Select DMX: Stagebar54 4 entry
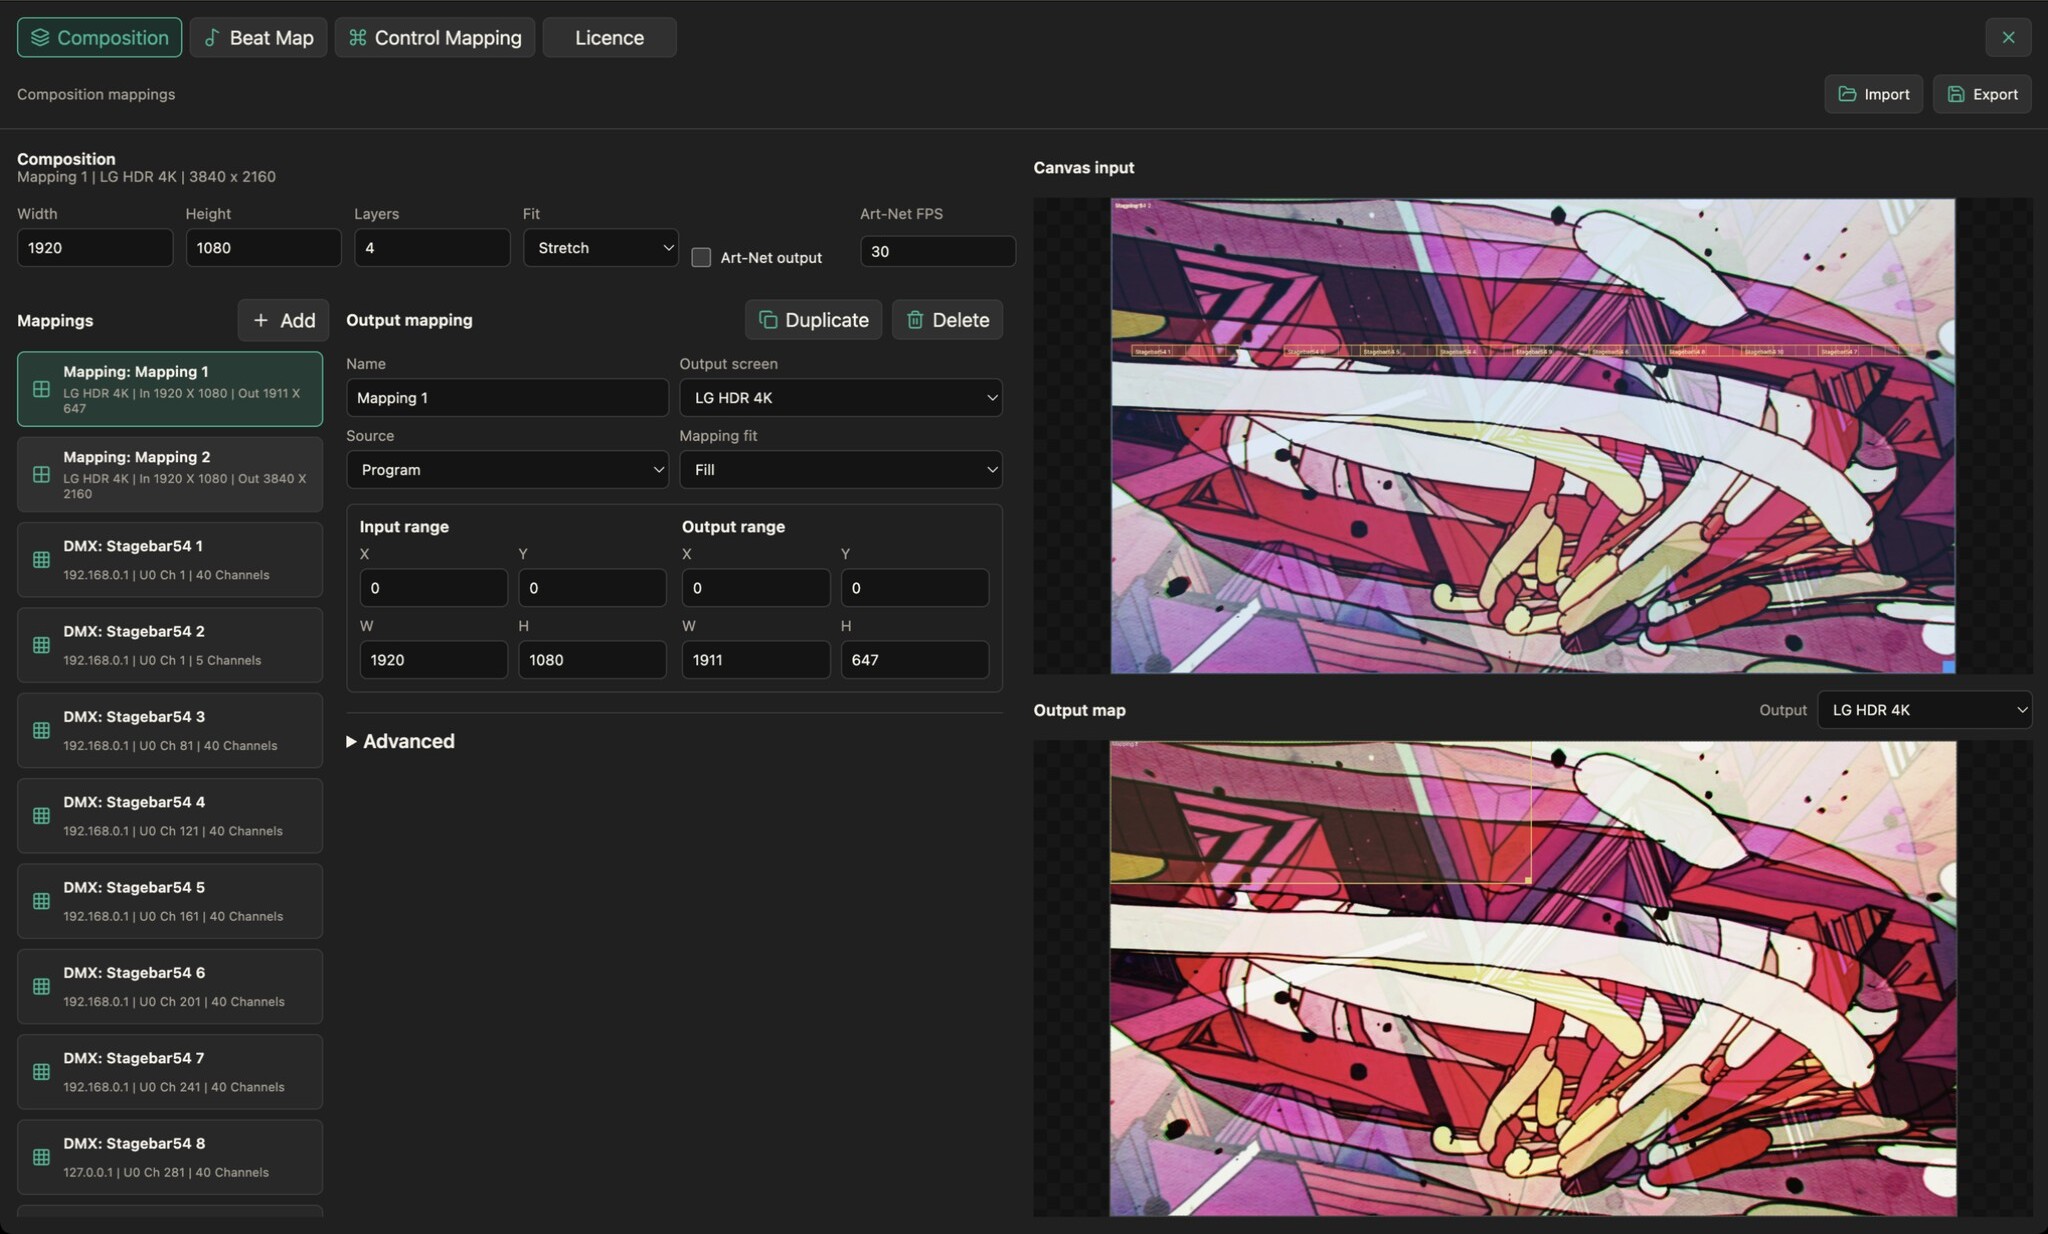Screen dimensions: 2048x1234 (170, 816)
